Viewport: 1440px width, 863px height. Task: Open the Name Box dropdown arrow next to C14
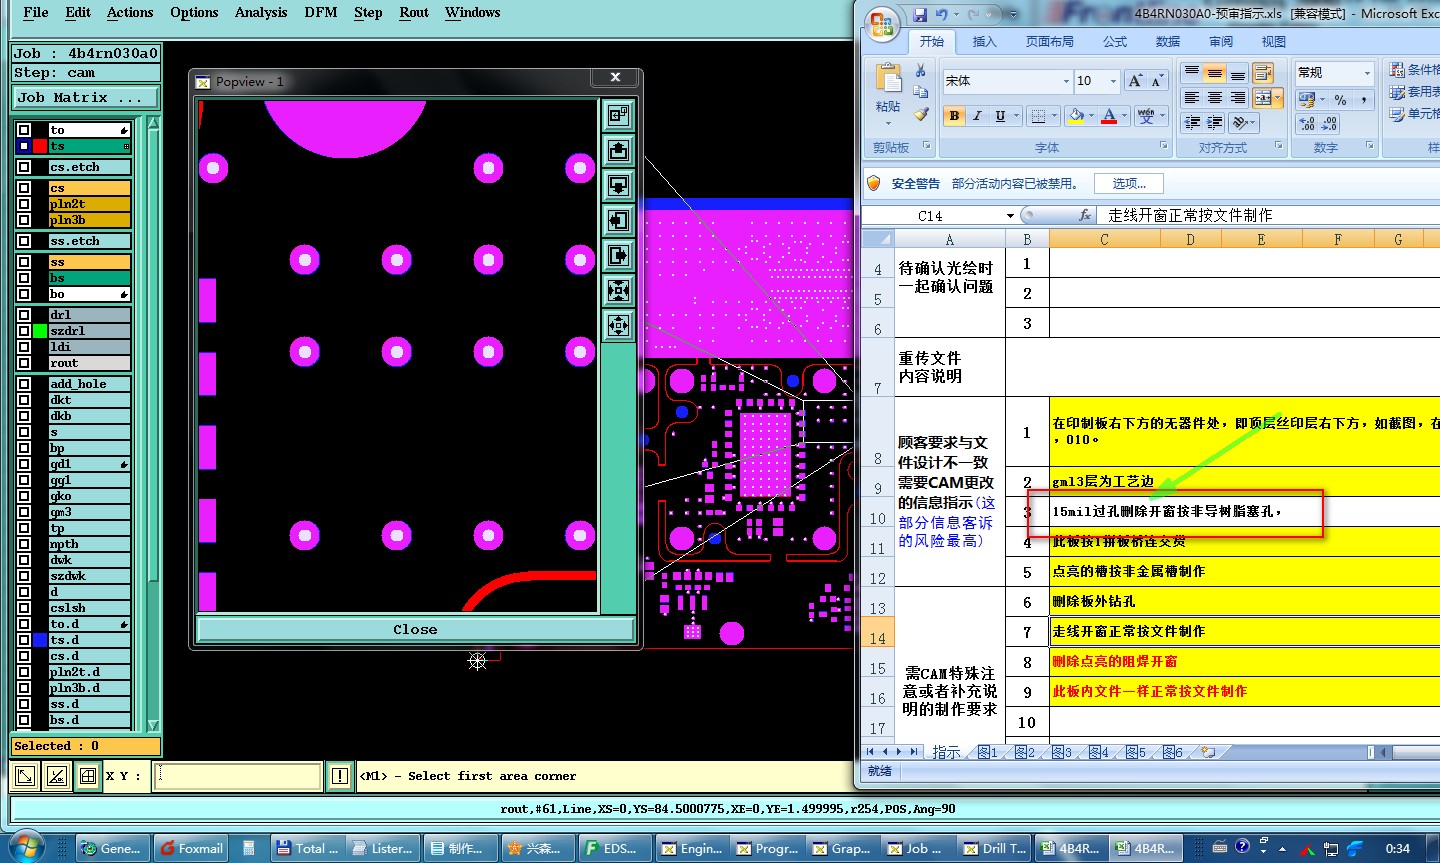point(1010,216)
